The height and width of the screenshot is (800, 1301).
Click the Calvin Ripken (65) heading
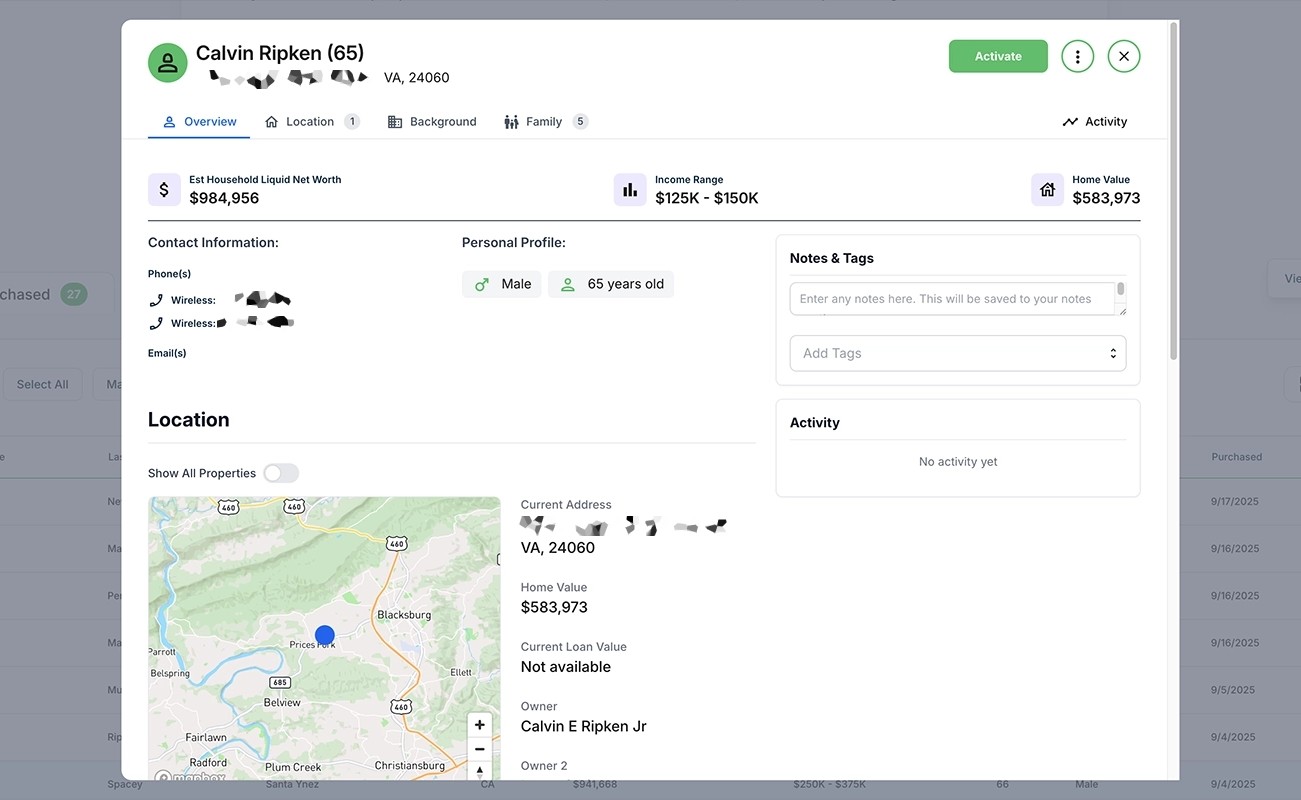(280, 53)
